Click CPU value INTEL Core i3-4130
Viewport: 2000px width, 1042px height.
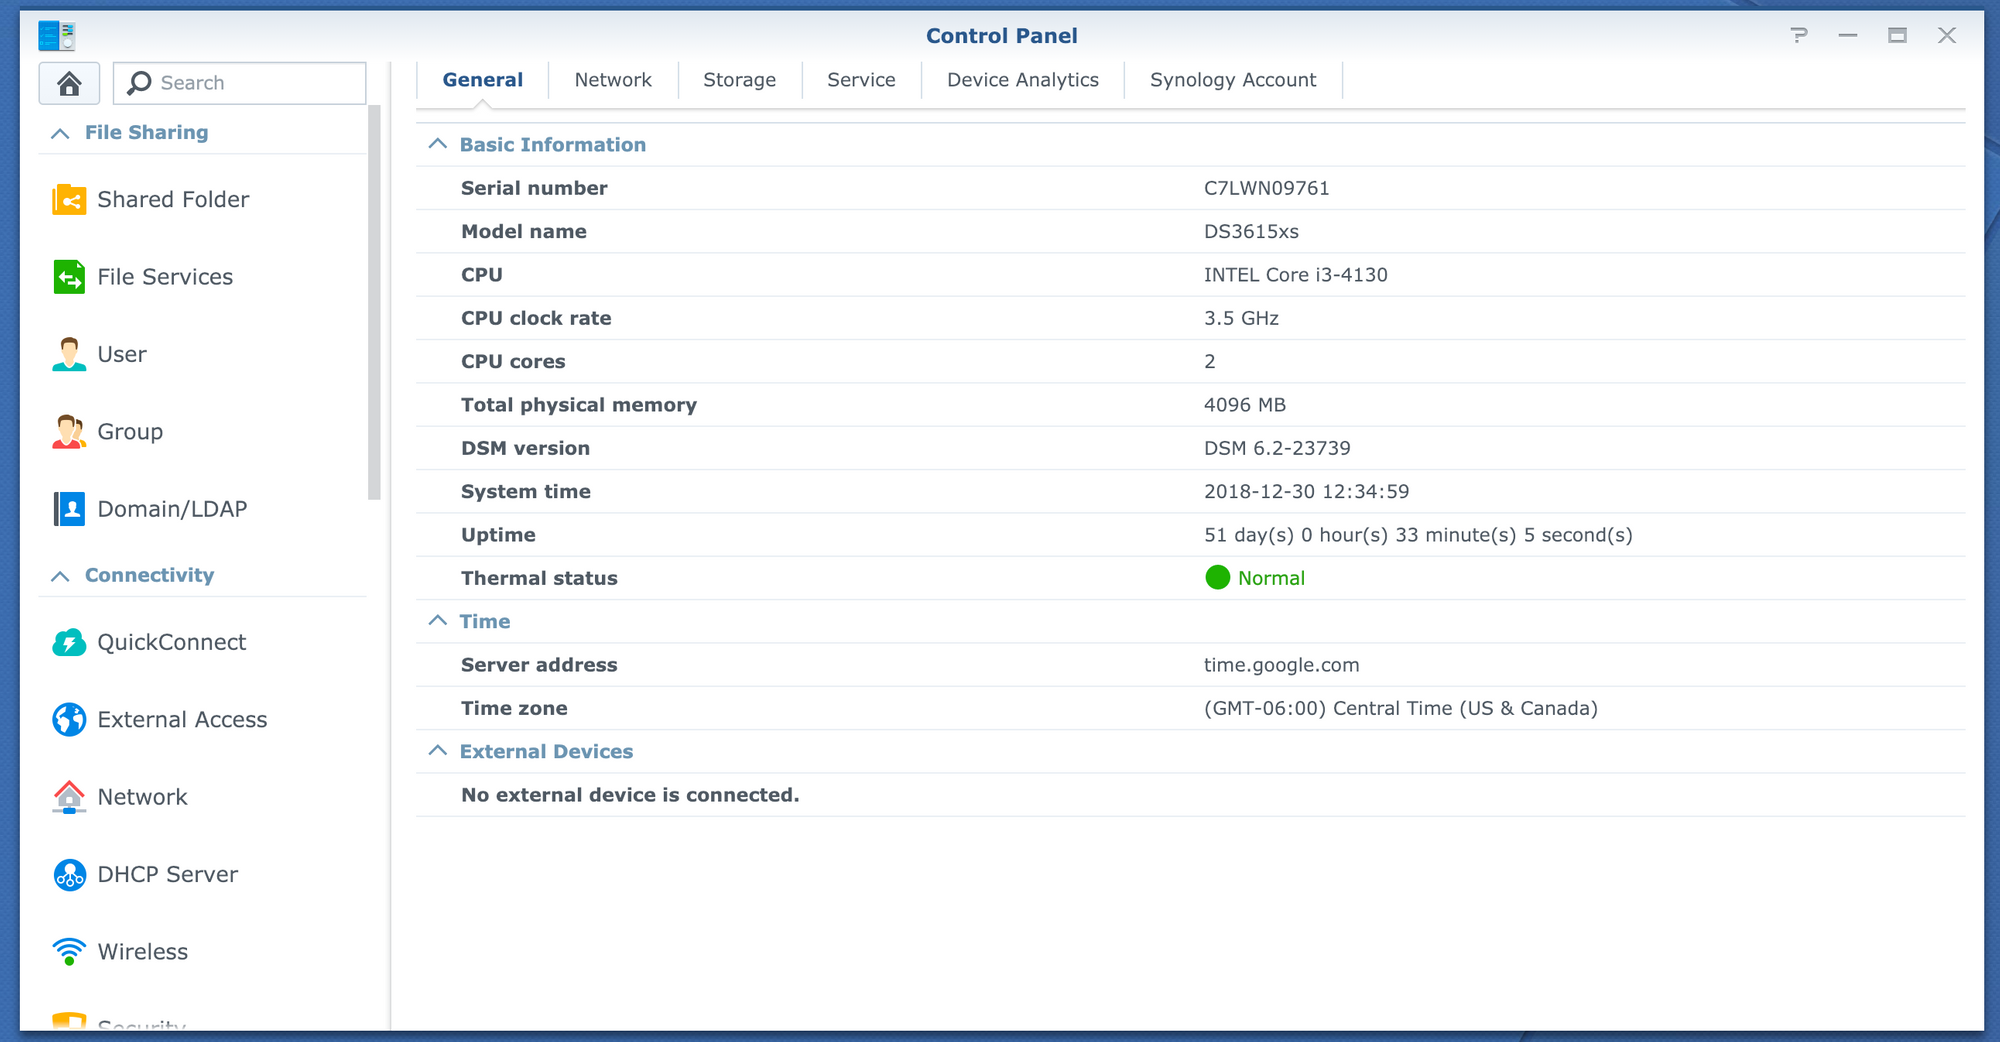[1296, 275]
